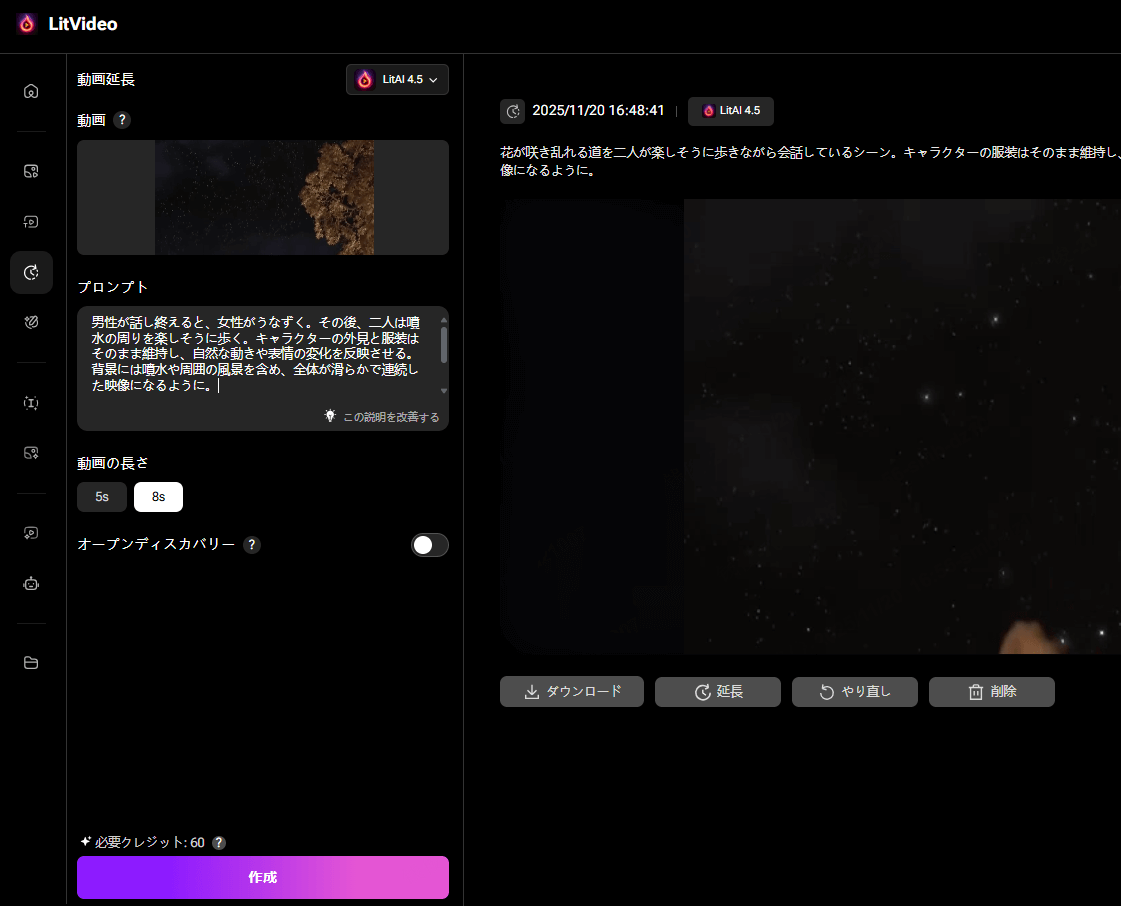Toggle オープンディスカバリー switch on
1121x906 pixels.
tap(429, 545)
